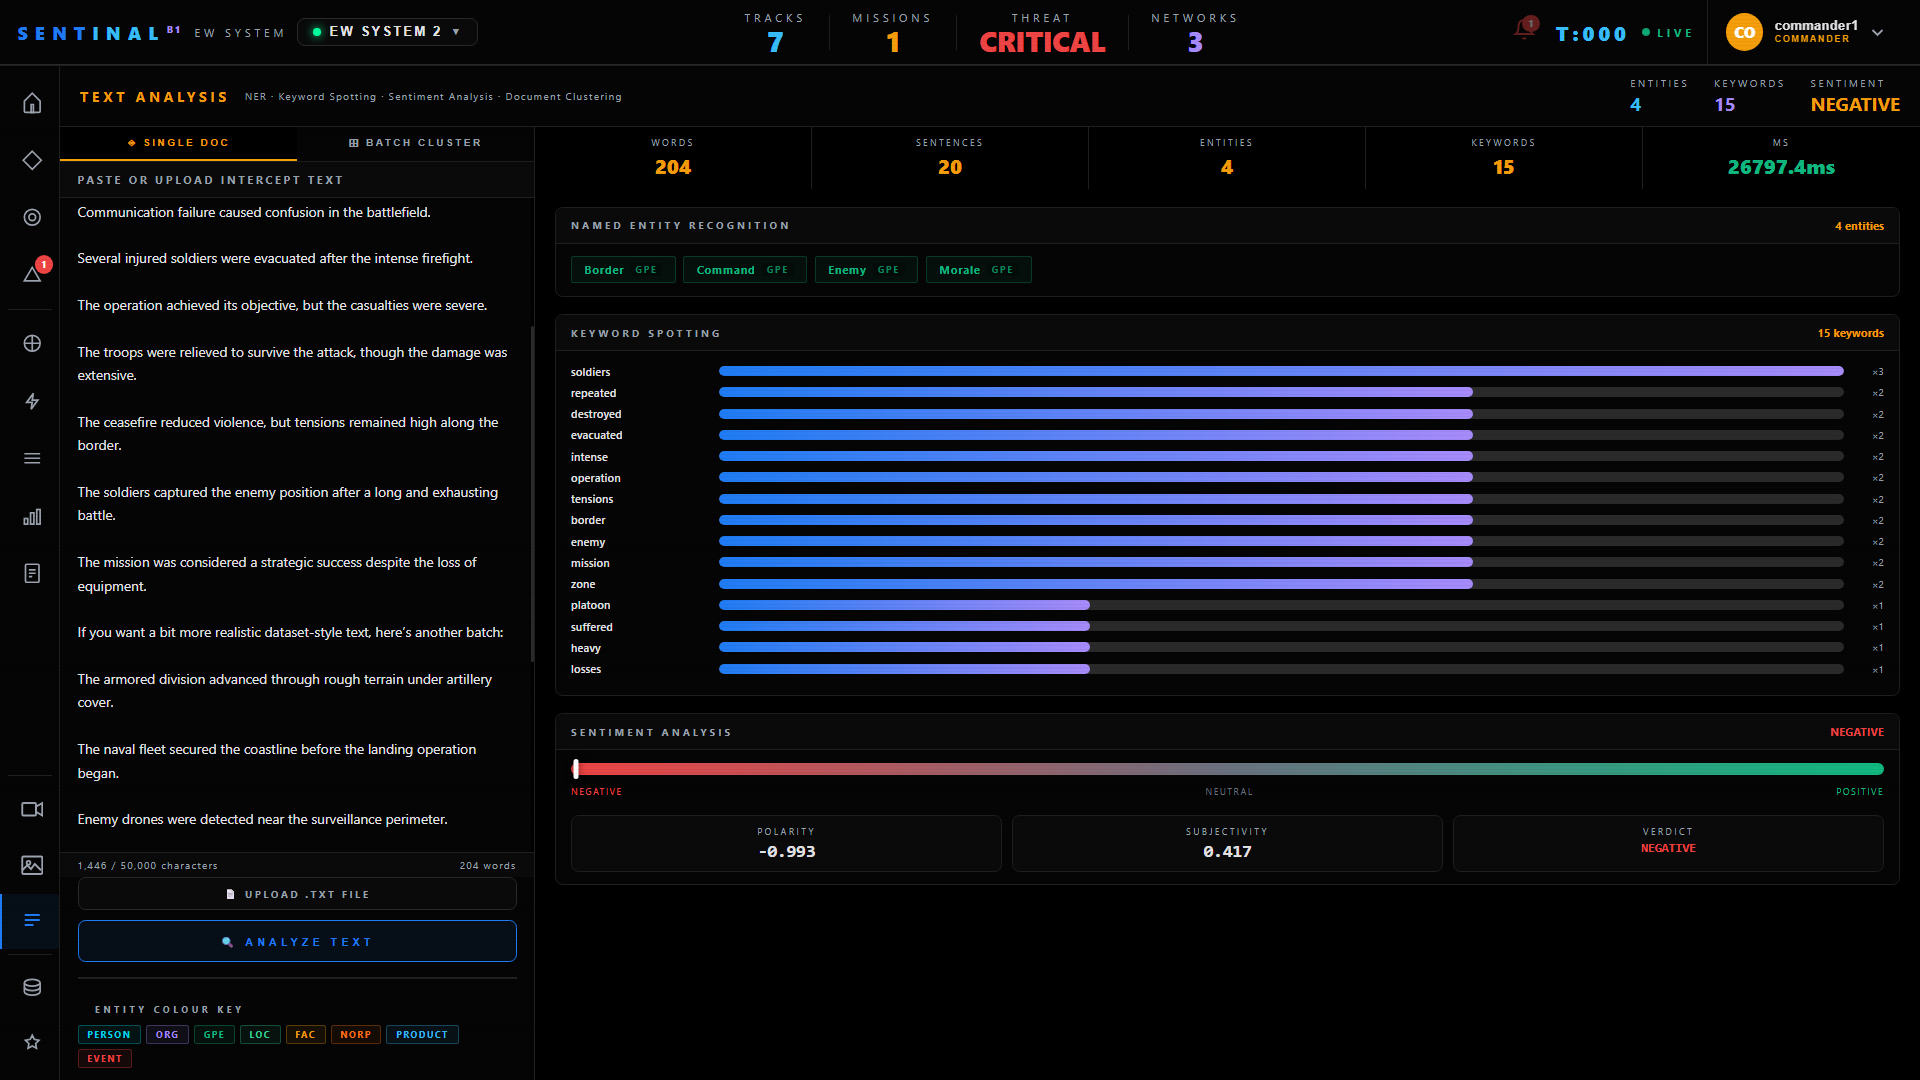Click the Analyze Text button
Viewport: 1920px width, 1080px height.
[297, 942]
